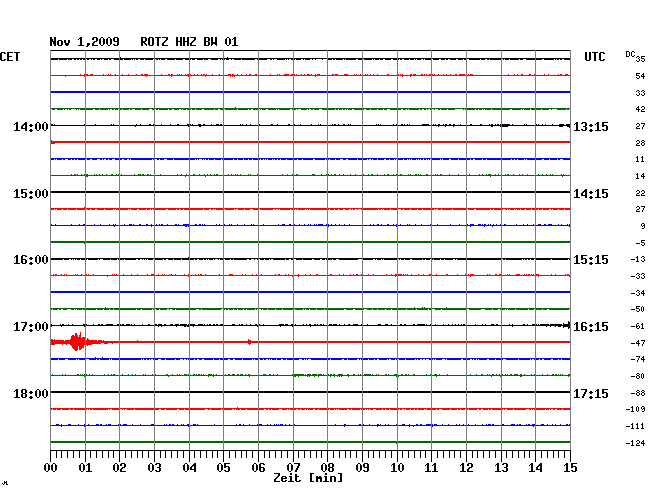Click the date label "Nov 1,2009"
This screenshot has width=650, height=494.
point(84,42)
